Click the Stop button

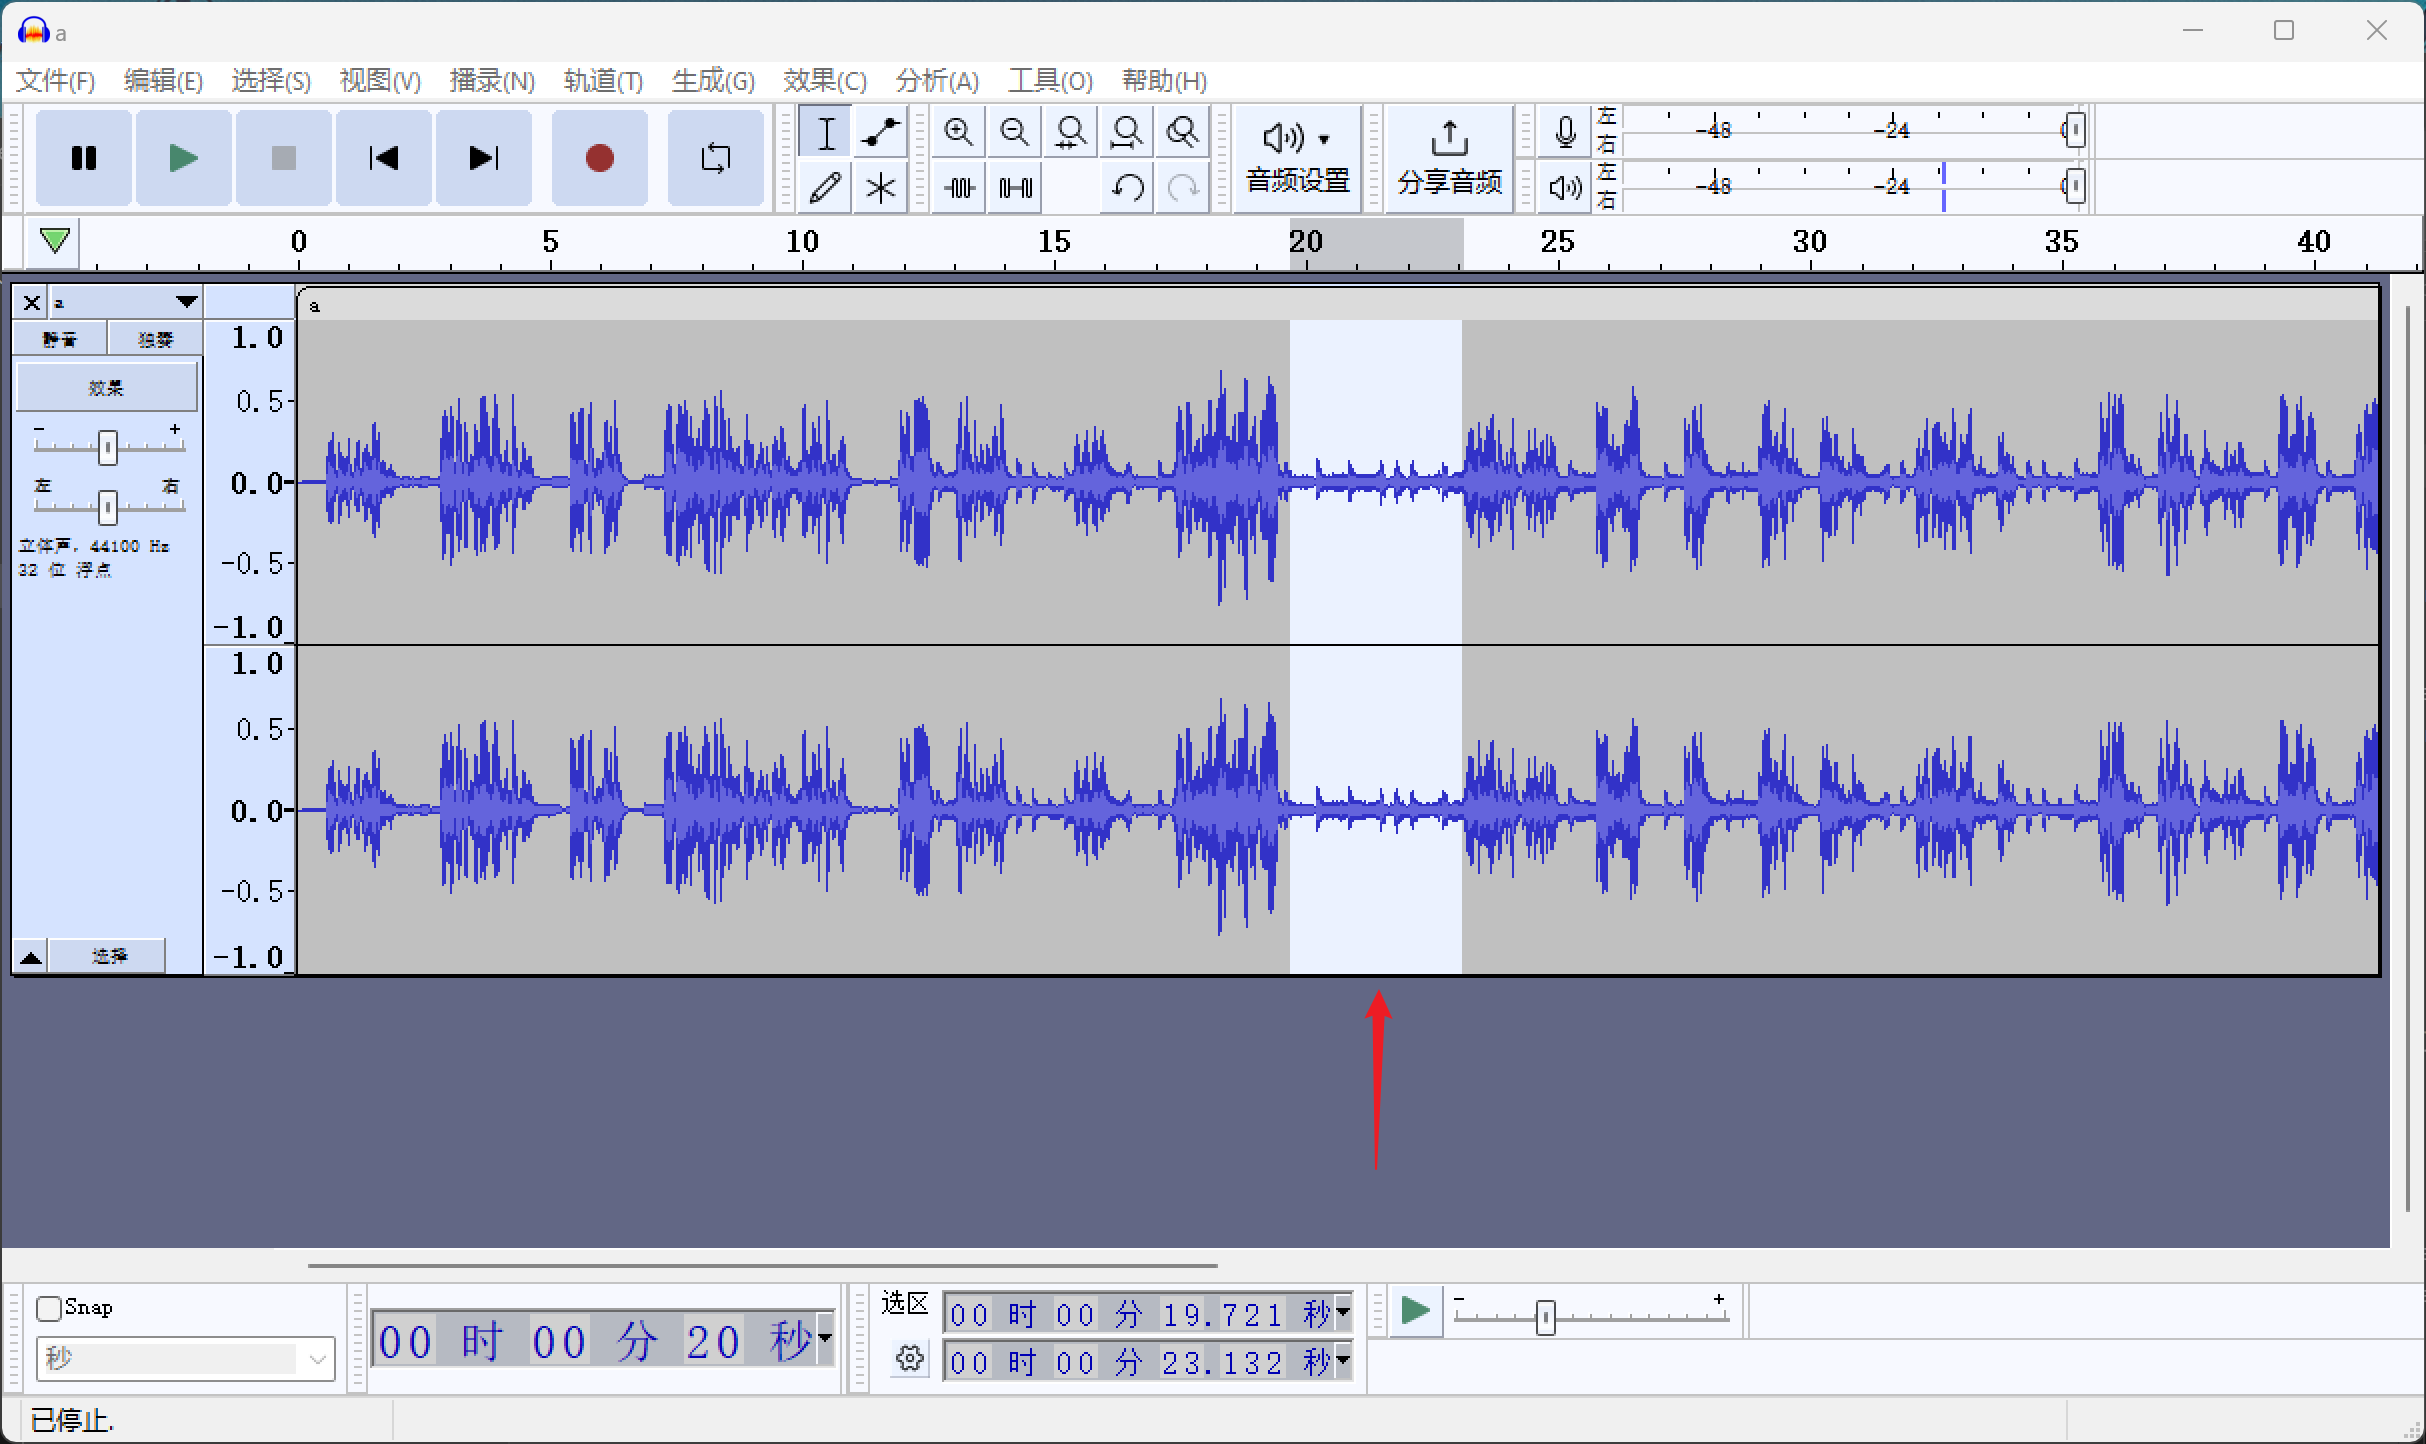[284, 158]
